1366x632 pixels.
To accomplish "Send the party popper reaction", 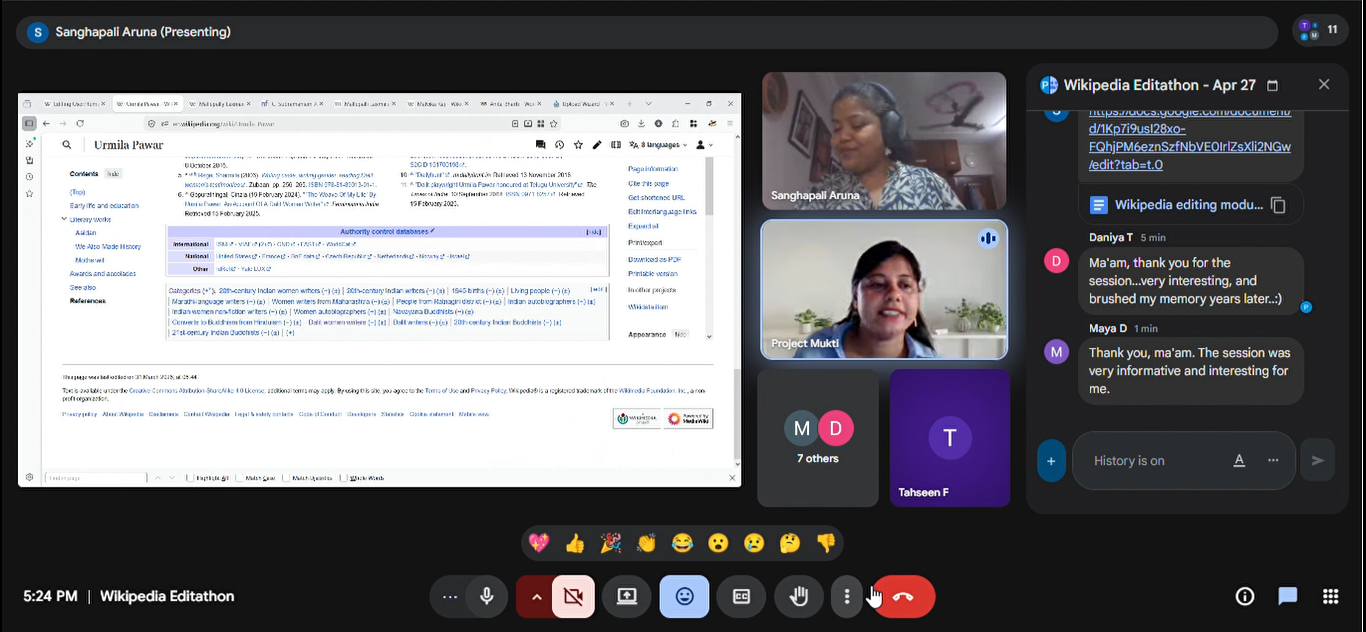I will 610,543.
